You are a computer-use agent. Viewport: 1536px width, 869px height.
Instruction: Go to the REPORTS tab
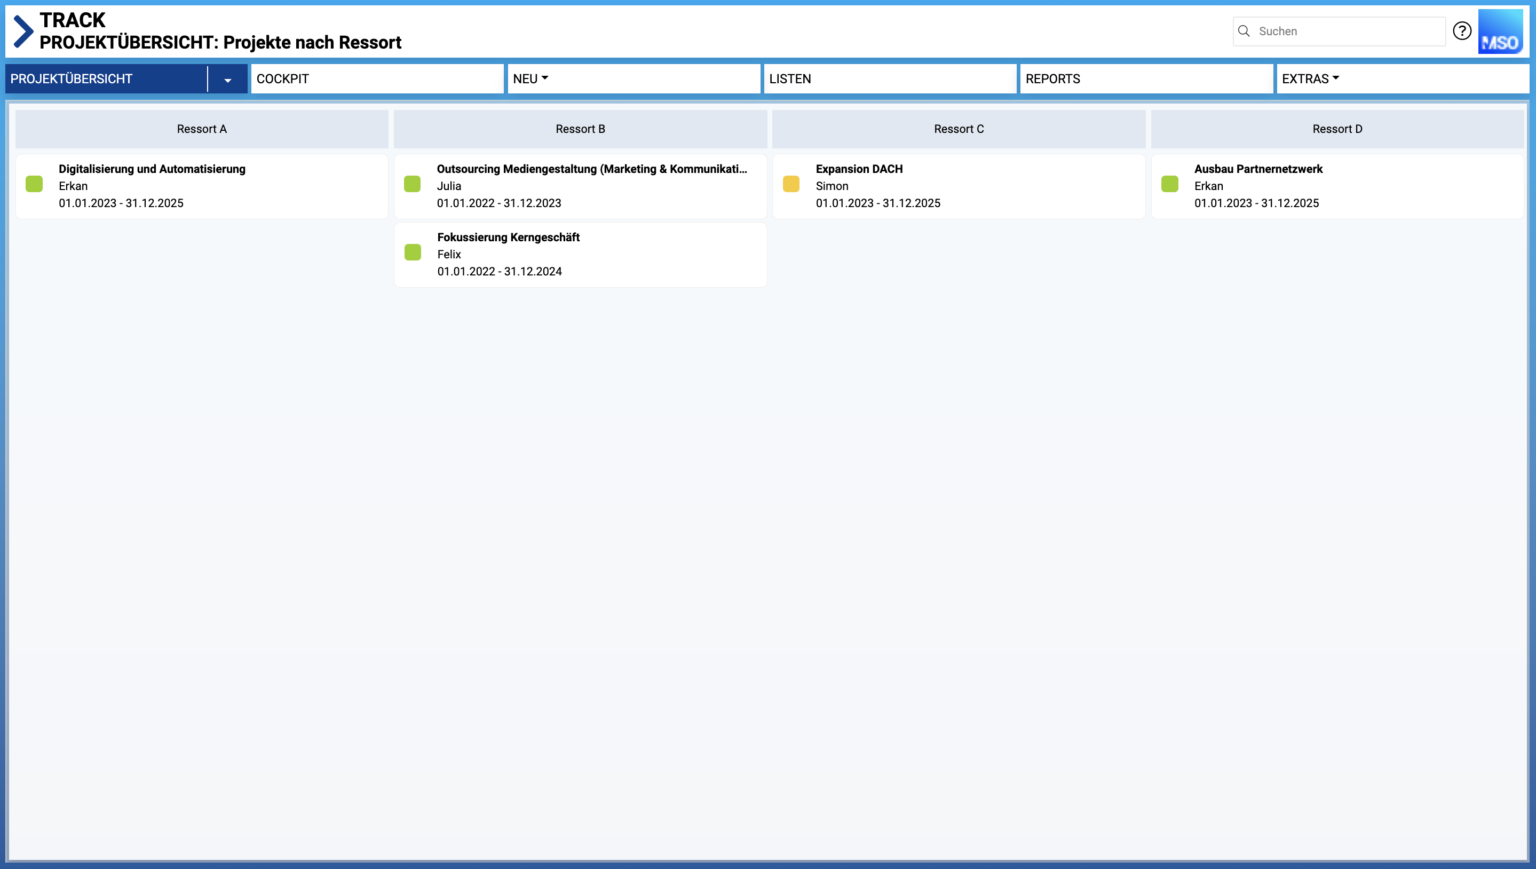tap(1145, 79)
